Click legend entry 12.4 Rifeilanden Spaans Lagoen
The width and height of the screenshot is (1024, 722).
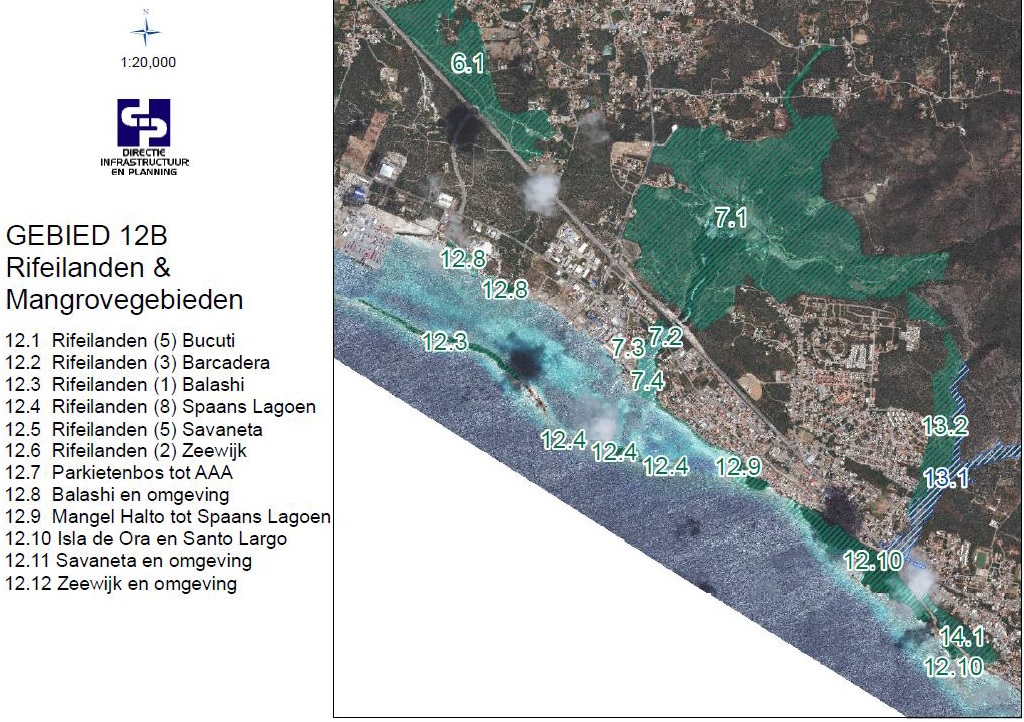pos(160,407)
